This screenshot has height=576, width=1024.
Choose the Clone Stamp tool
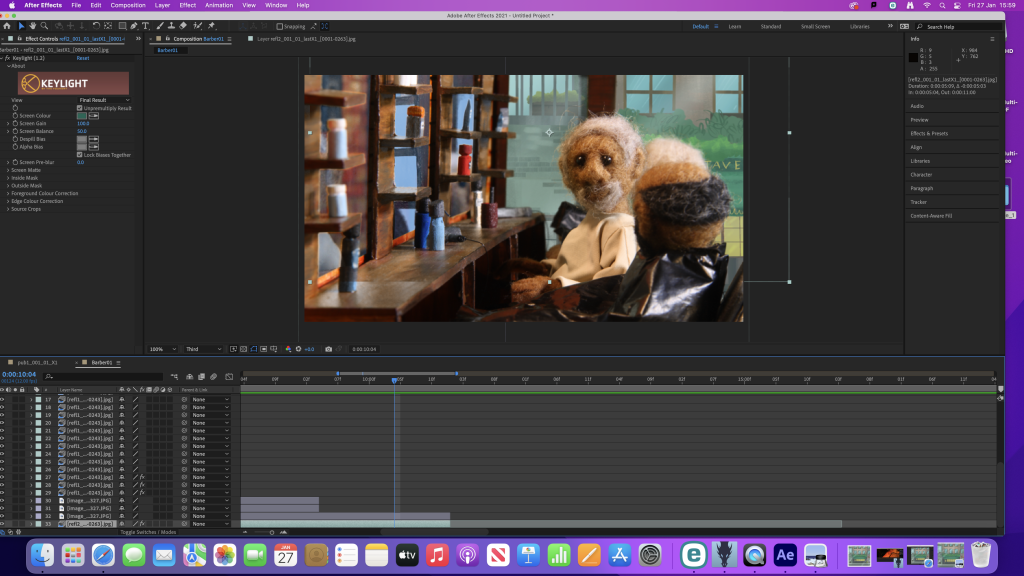pyautogui.click(x=171, y=26)
